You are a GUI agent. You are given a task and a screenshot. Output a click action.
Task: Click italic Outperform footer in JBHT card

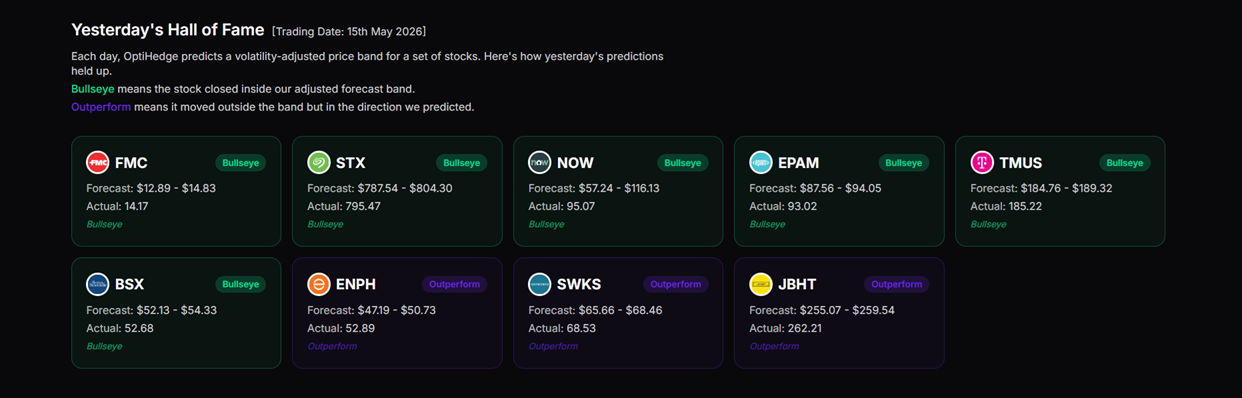(774, 346)
